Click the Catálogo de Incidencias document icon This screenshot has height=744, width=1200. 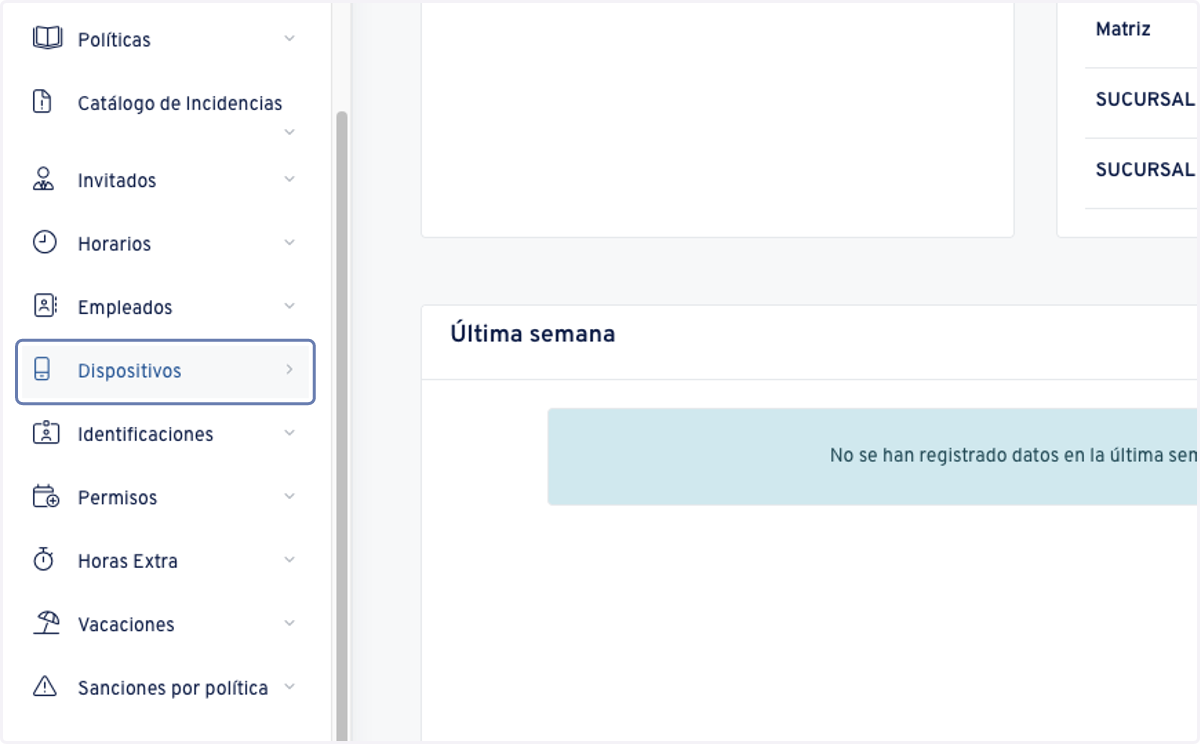tap(42, 102)
